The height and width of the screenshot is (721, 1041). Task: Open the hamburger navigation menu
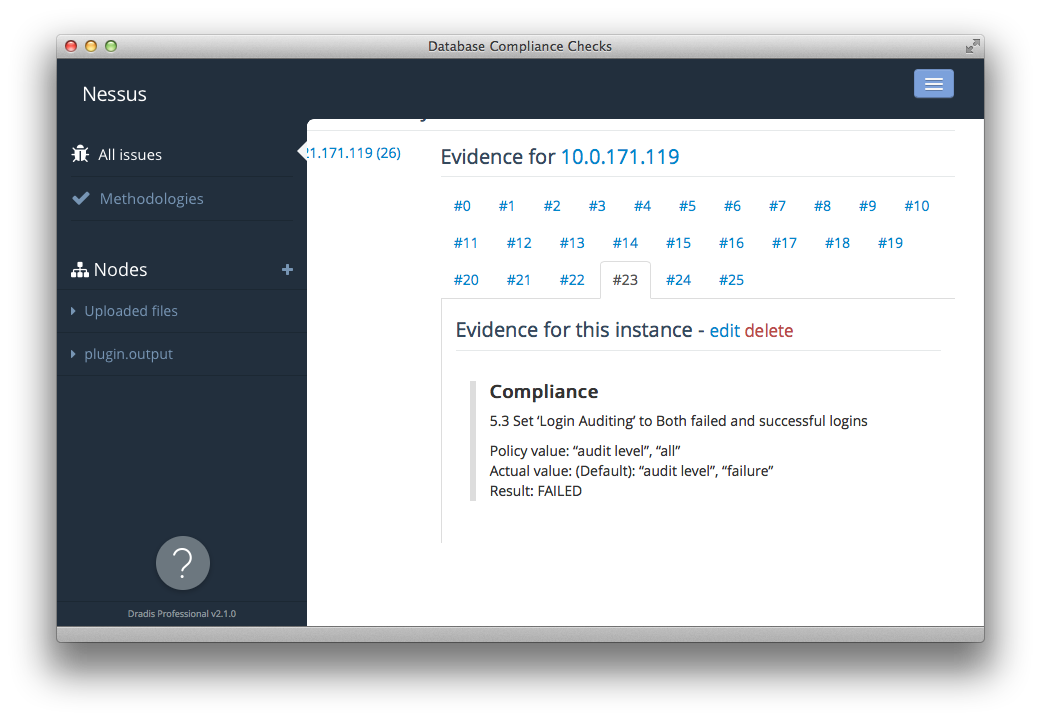(933, 83)
